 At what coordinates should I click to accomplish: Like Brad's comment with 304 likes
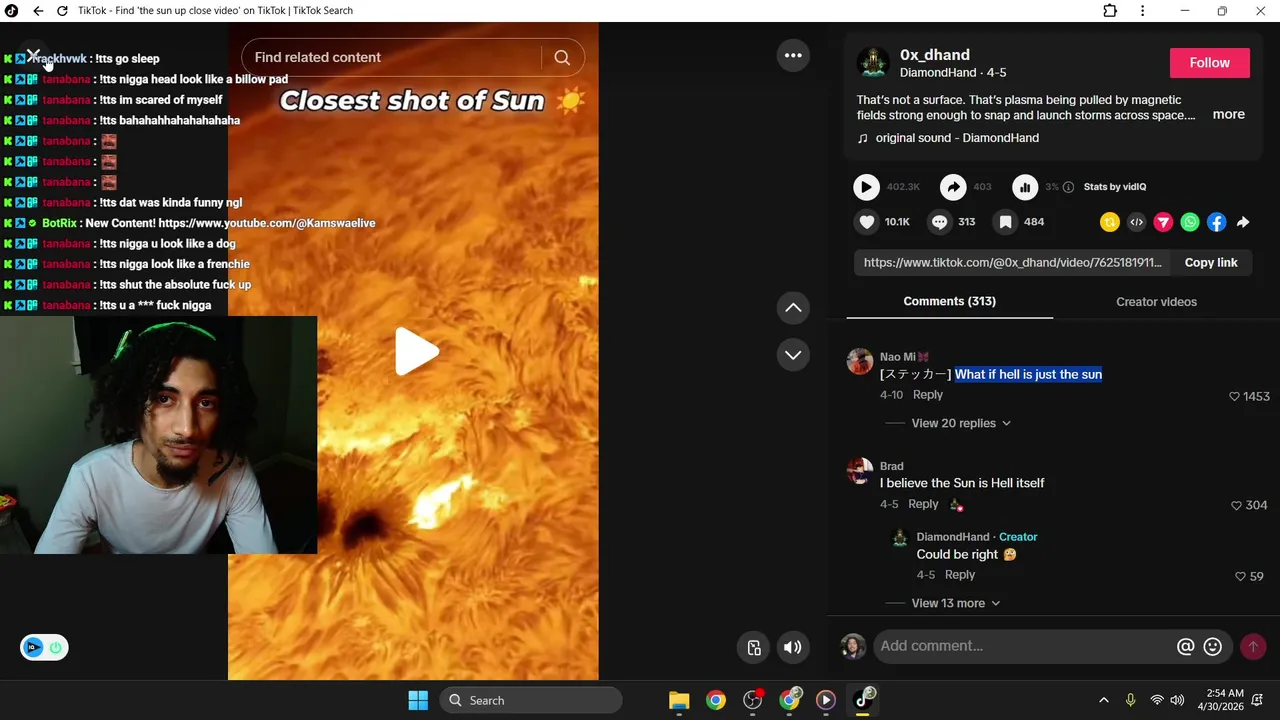(x=1236, y=506)
